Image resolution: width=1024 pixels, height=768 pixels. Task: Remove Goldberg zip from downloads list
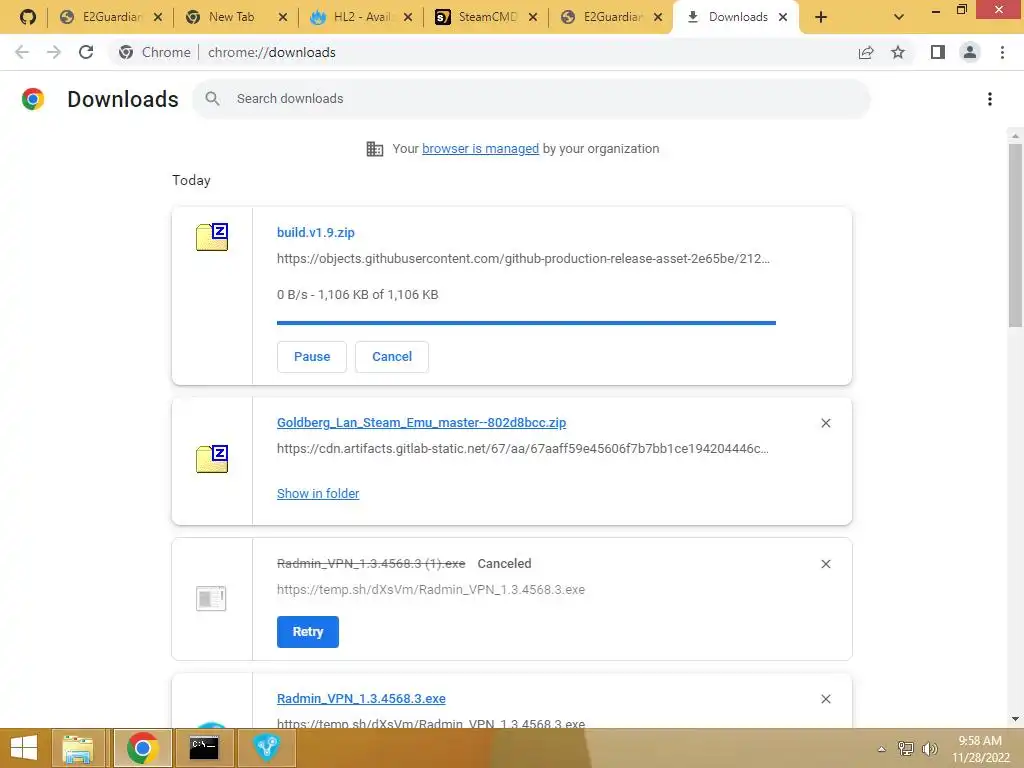pyautogui.click(x=825, y=423)
